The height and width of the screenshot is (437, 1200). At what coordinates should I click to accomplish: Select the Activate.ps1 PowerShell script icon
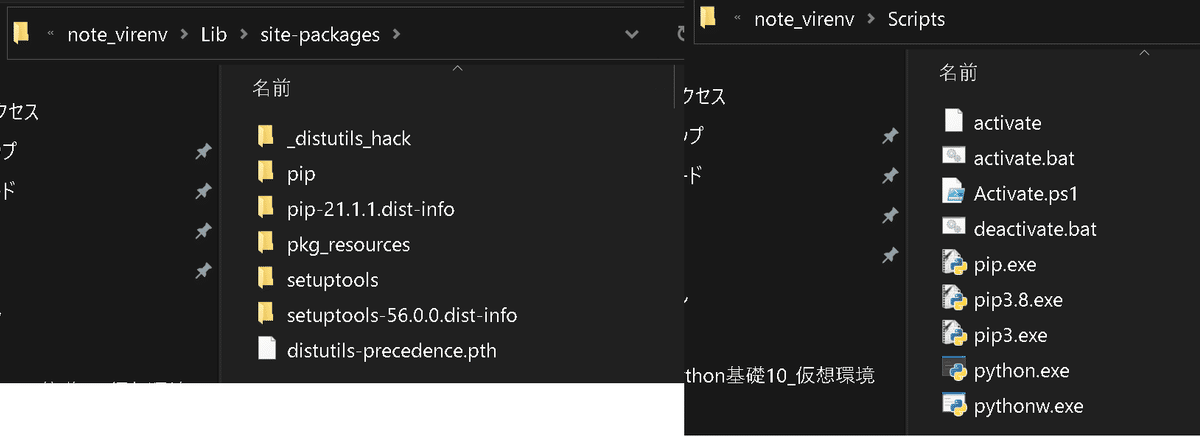point(953,193)
